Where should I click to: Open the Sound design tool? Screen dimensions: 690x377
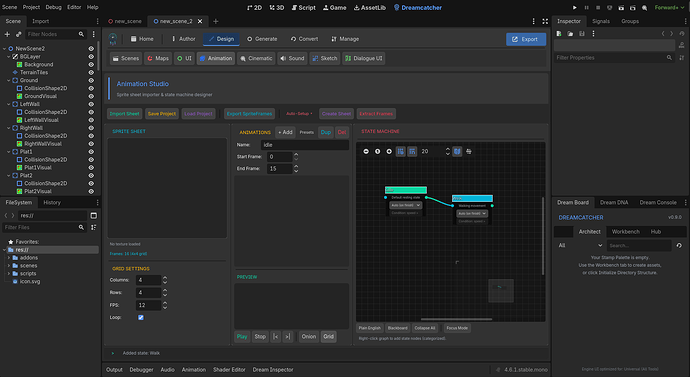tap(292, 58)
